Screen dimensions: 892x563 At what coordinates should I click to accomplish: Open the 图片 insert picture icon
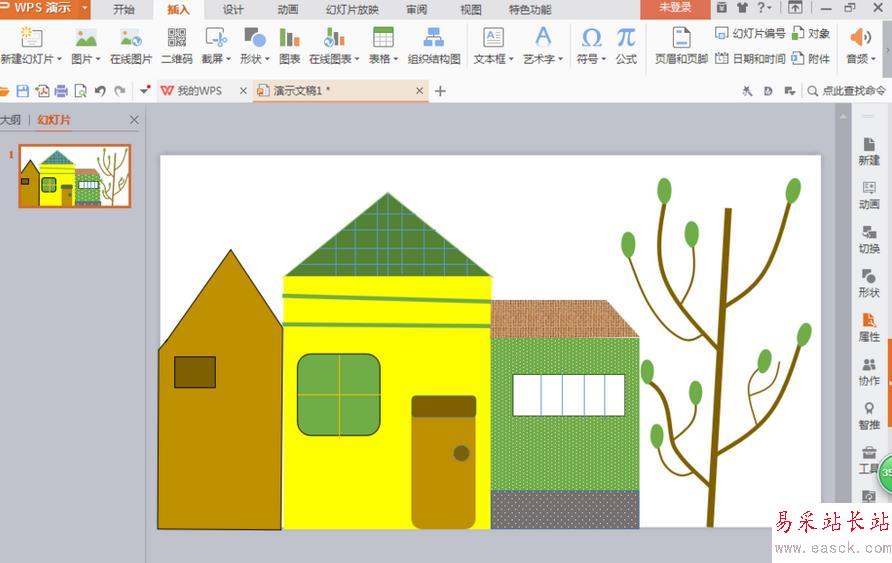86,38
